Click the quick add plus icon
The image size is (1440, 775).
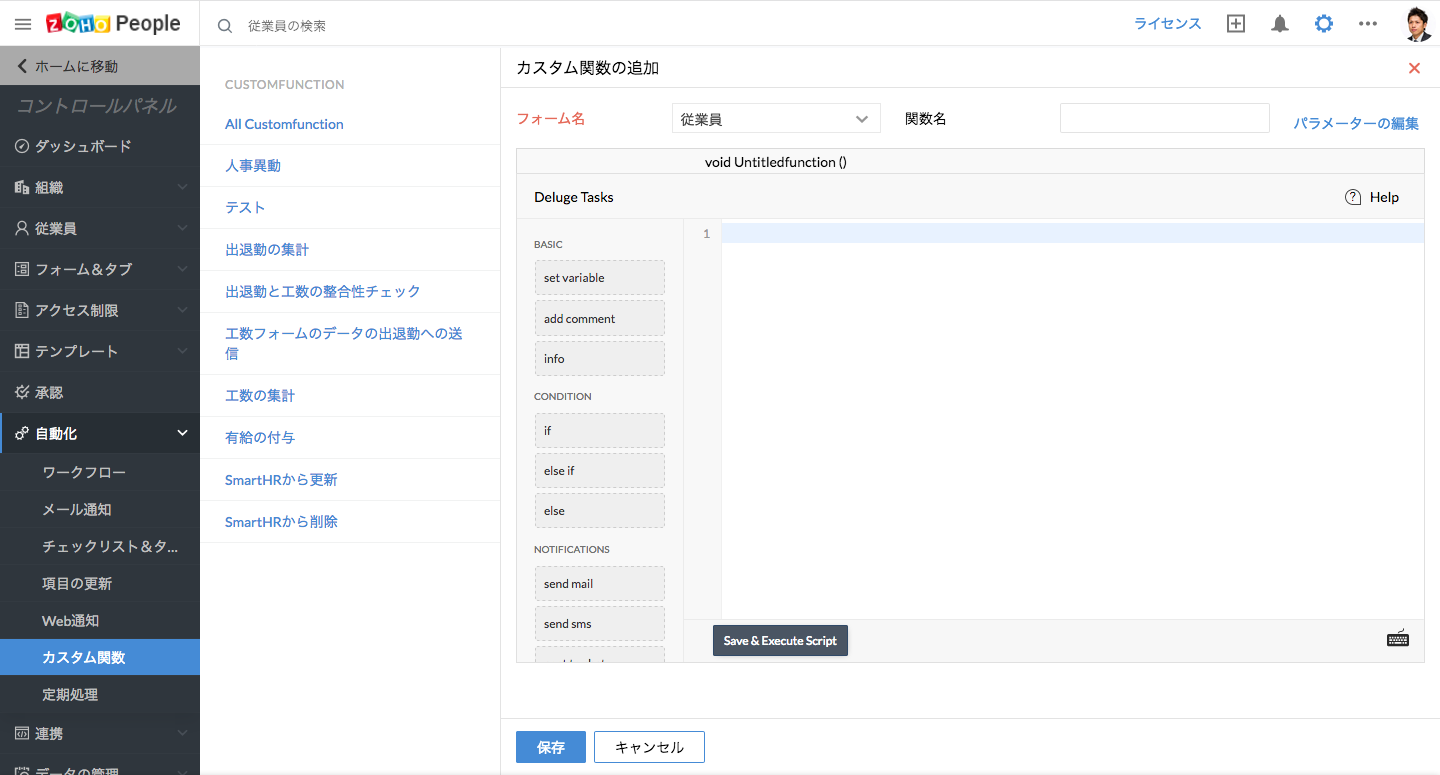[x=1236, y=24]
